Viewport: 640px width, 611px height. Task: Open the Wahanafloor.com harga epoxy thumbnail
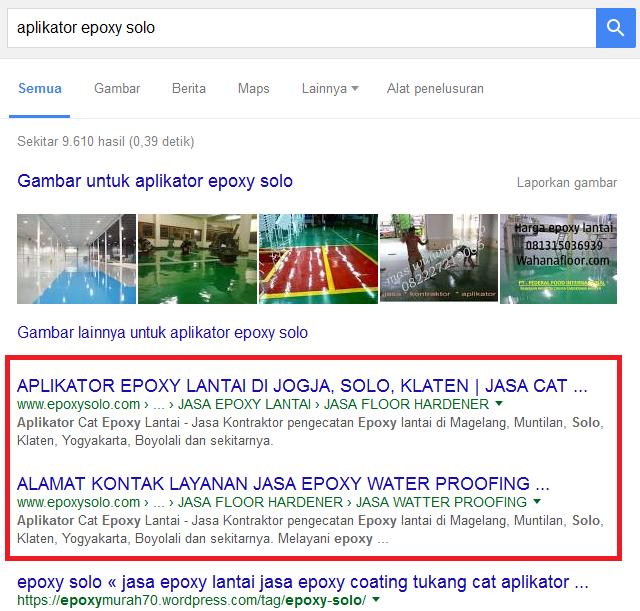(x=558, y=259)
